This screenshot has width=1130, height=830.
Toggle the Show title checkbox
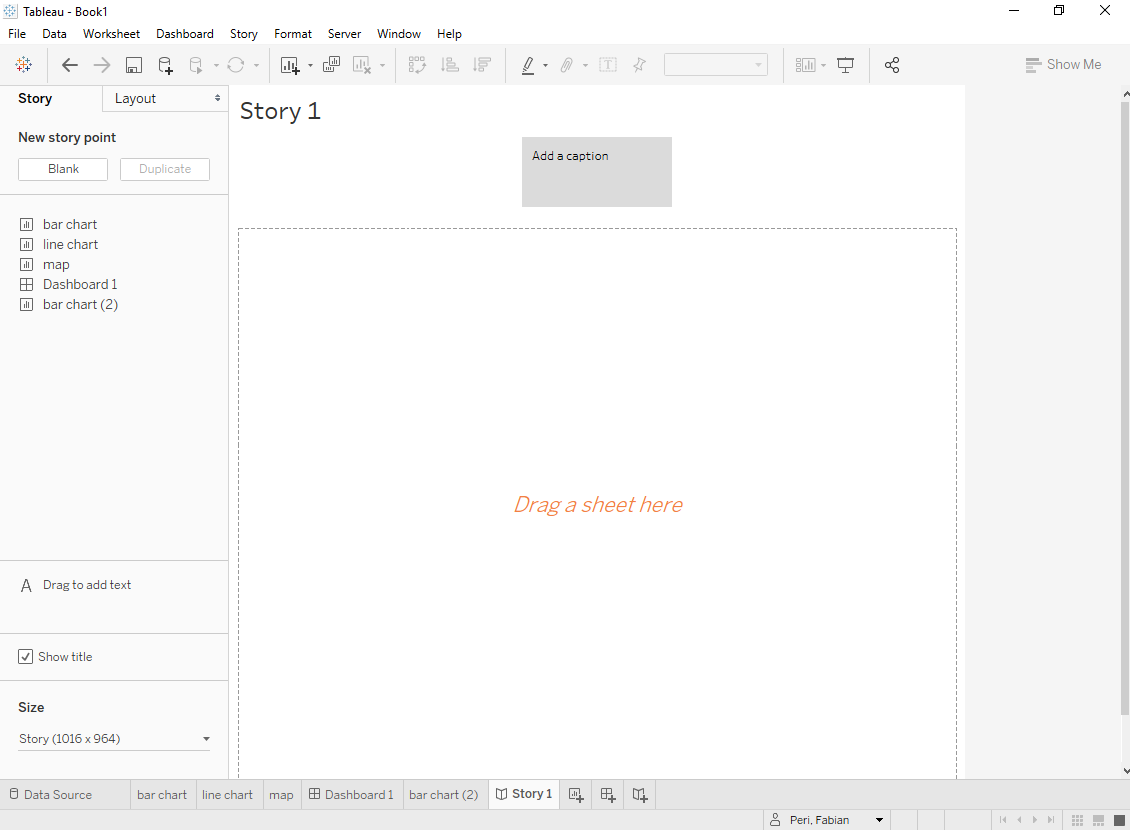coord(25,656)
